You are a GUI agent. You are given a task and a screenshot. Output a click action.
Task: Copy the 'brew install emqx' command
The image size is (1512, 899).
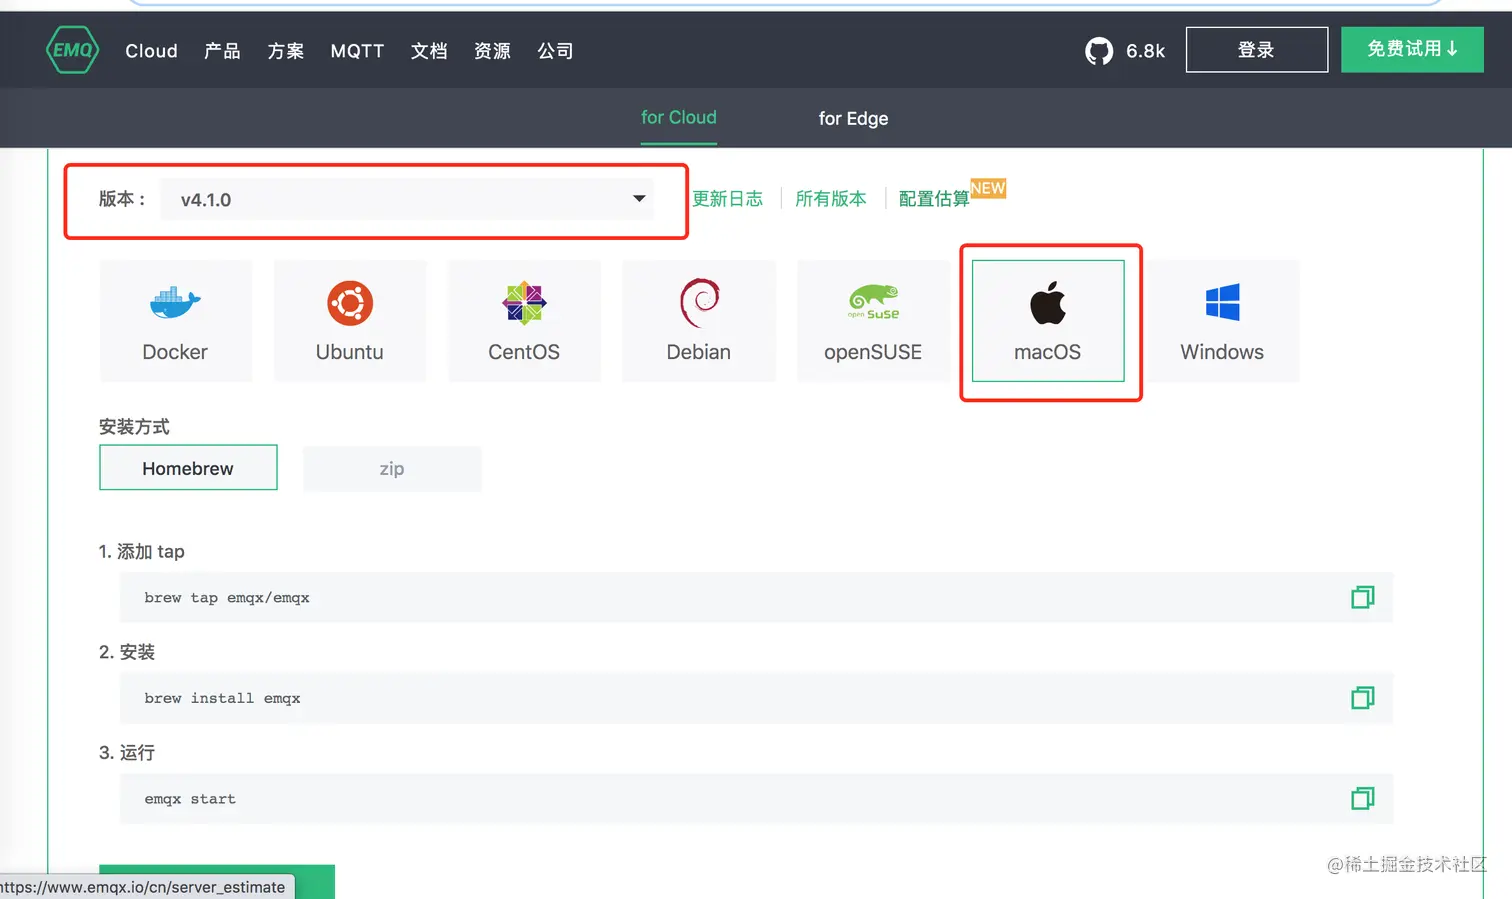coord(1362,698)
